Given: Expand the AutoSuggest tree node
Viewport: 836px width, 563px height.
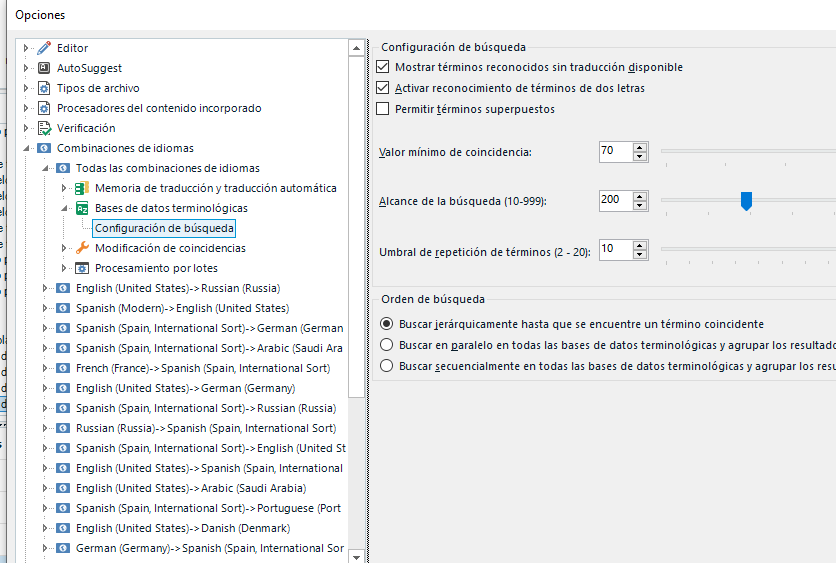Looking at the screenshot, I should point(26,68).
